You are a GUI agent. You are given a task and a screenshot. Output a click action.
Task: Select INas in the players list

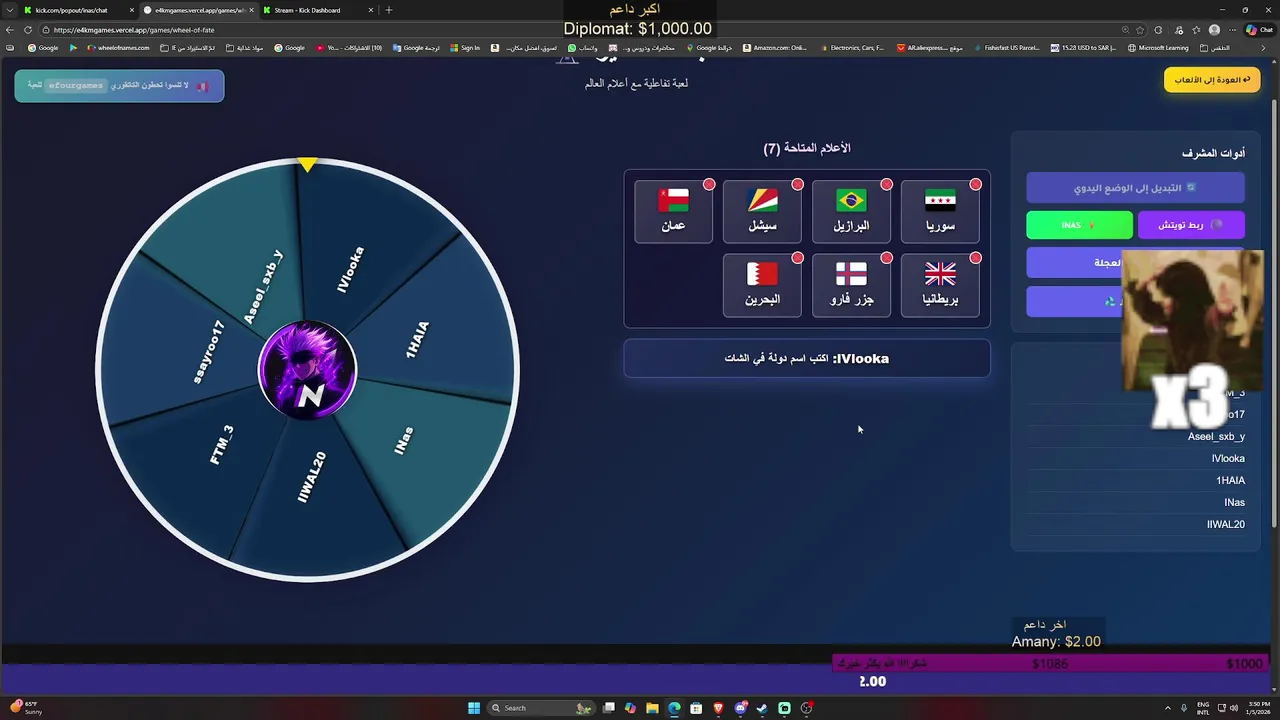click(x=1234, y=502)
